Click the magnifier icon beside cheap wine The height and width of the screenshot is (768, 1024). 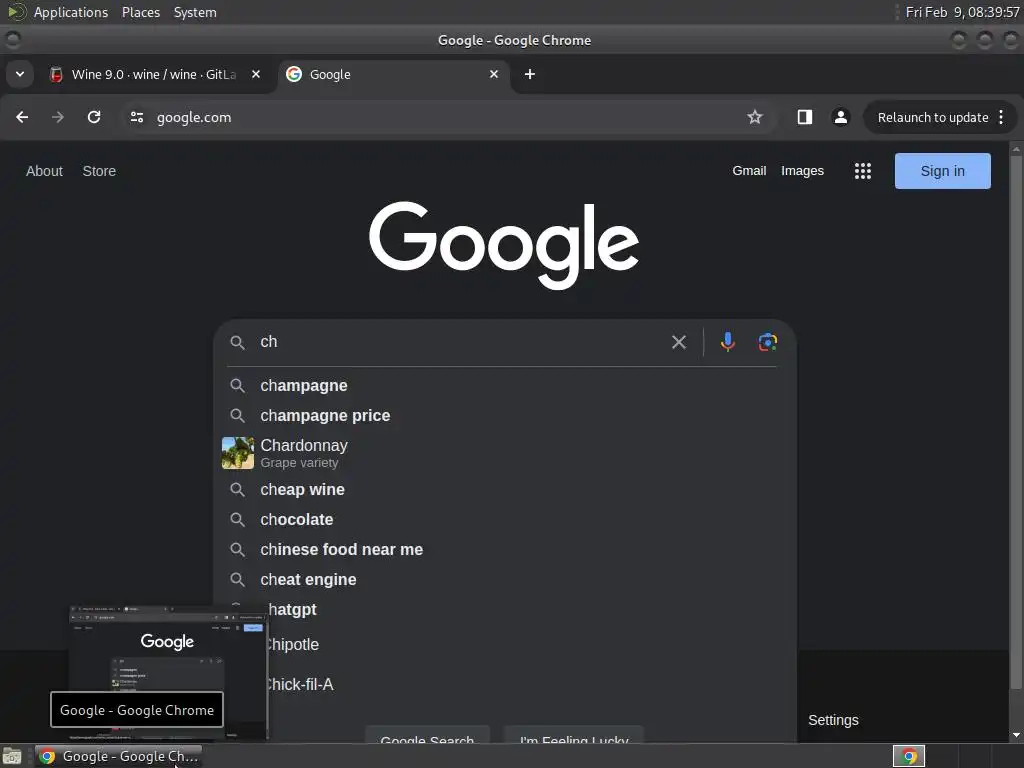pyautogui.click(x=238, y=490)
